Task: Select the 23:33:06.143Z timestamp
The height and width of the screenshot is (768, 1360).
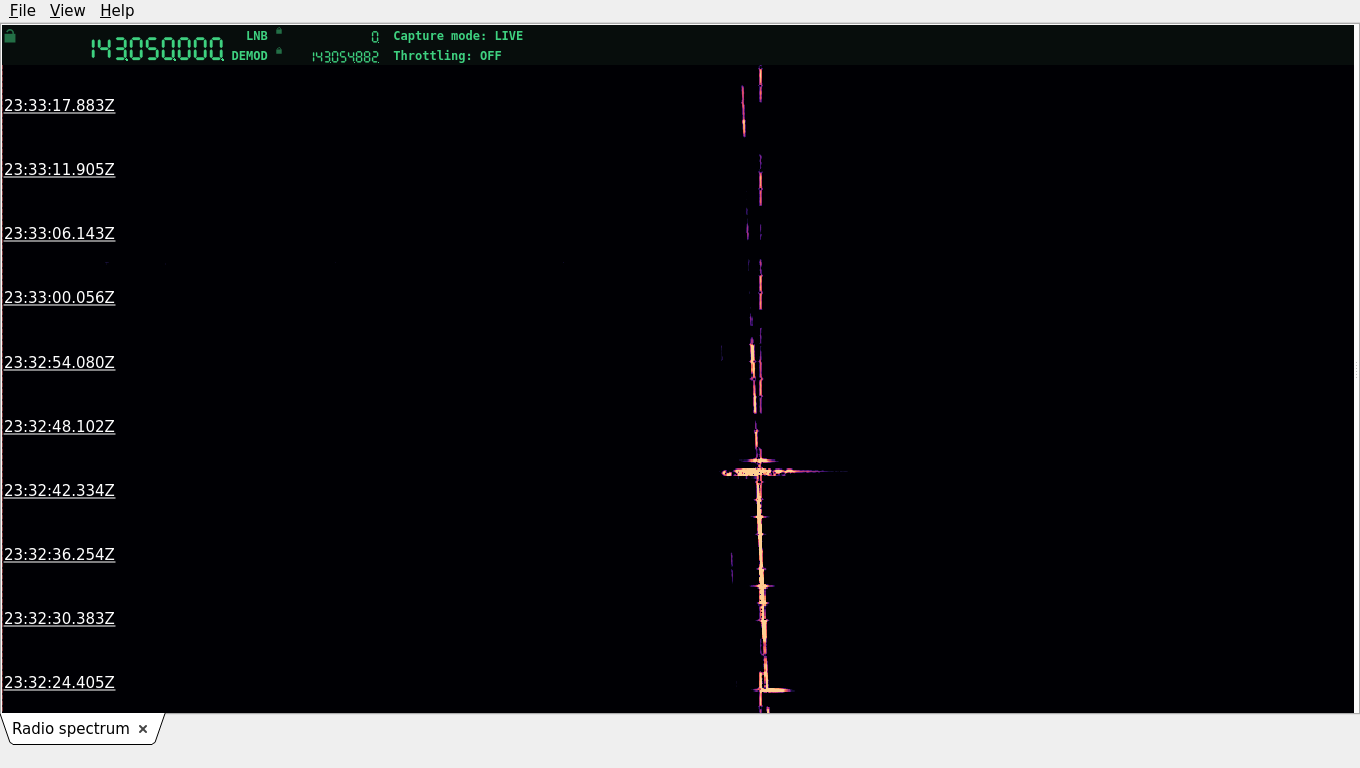Action: [59, 234]
